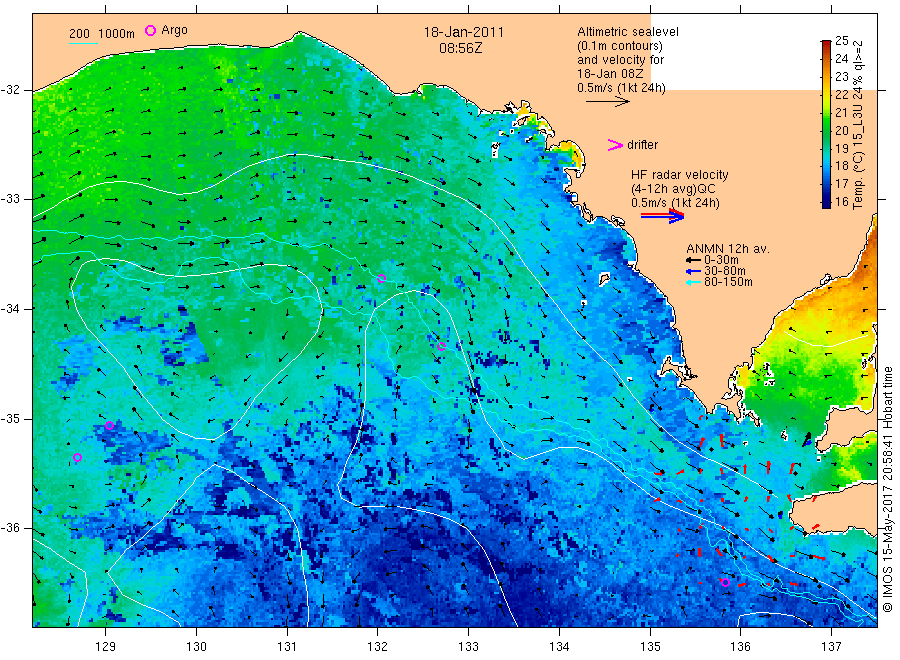Click the Argo float marker near 135.8E 36.5S

[x=725, y=583]
